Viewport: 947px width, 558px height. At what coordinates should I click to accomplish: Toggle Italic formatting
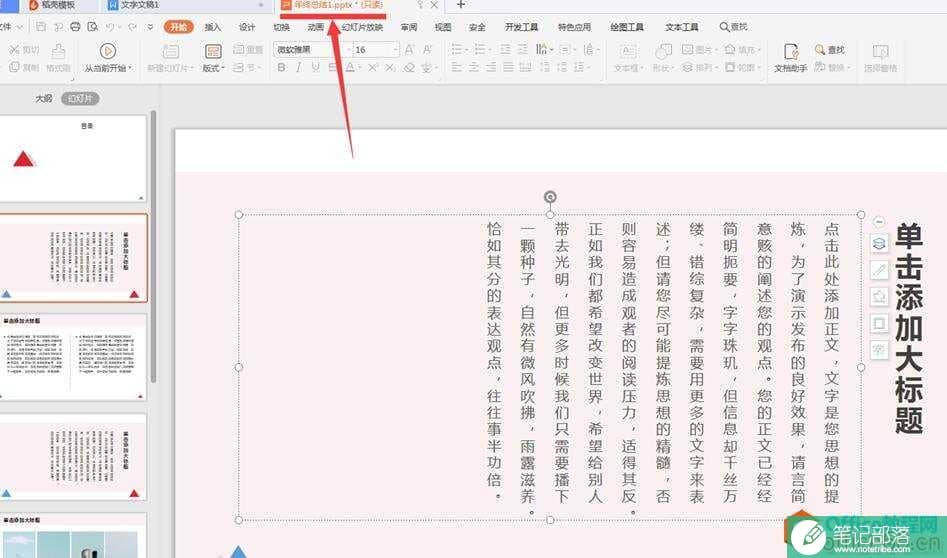[x=298, y=67]
